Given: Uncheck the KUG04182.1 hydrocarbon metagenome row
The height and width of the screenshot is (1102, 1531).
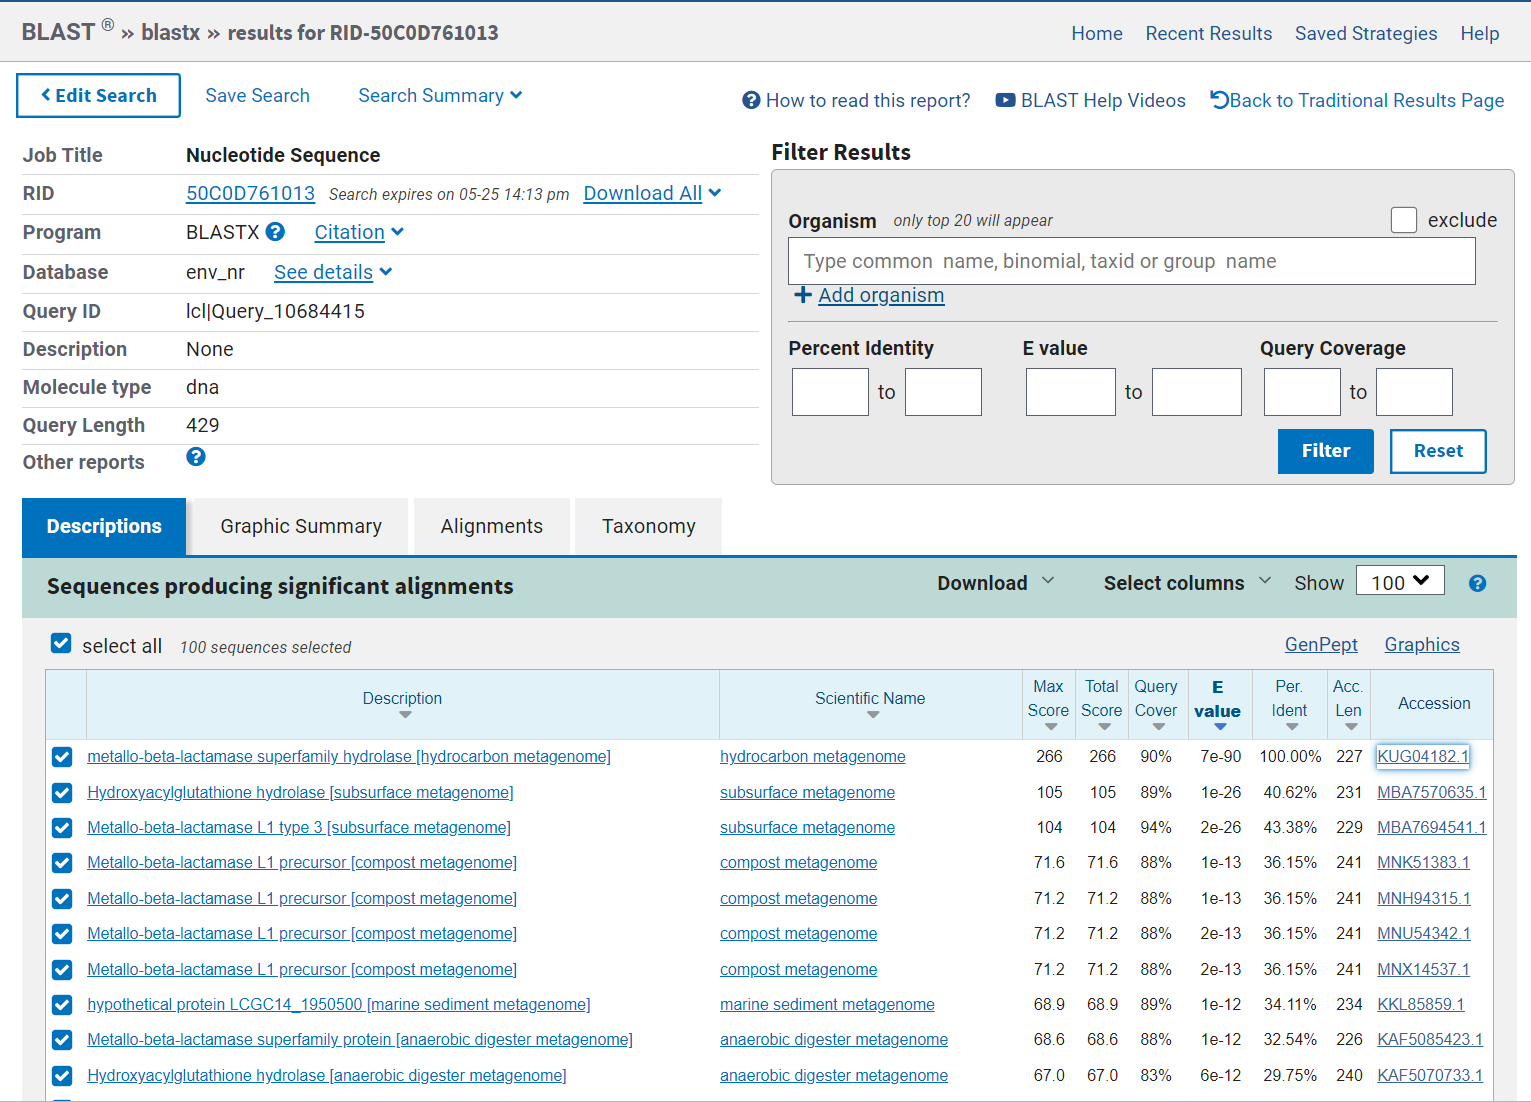Looking at the screenshot, I should [x=62, y=757].
